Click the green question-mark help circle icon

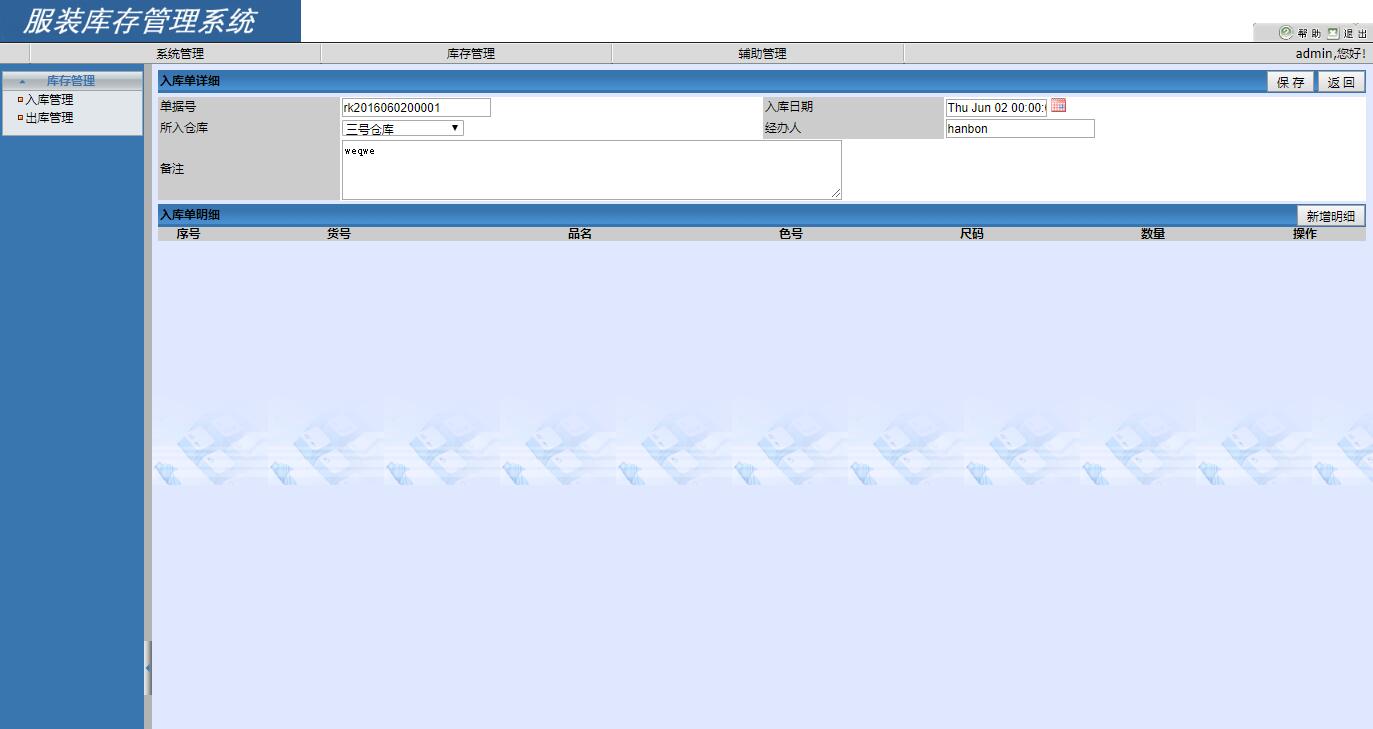(x=1286, y=32)
